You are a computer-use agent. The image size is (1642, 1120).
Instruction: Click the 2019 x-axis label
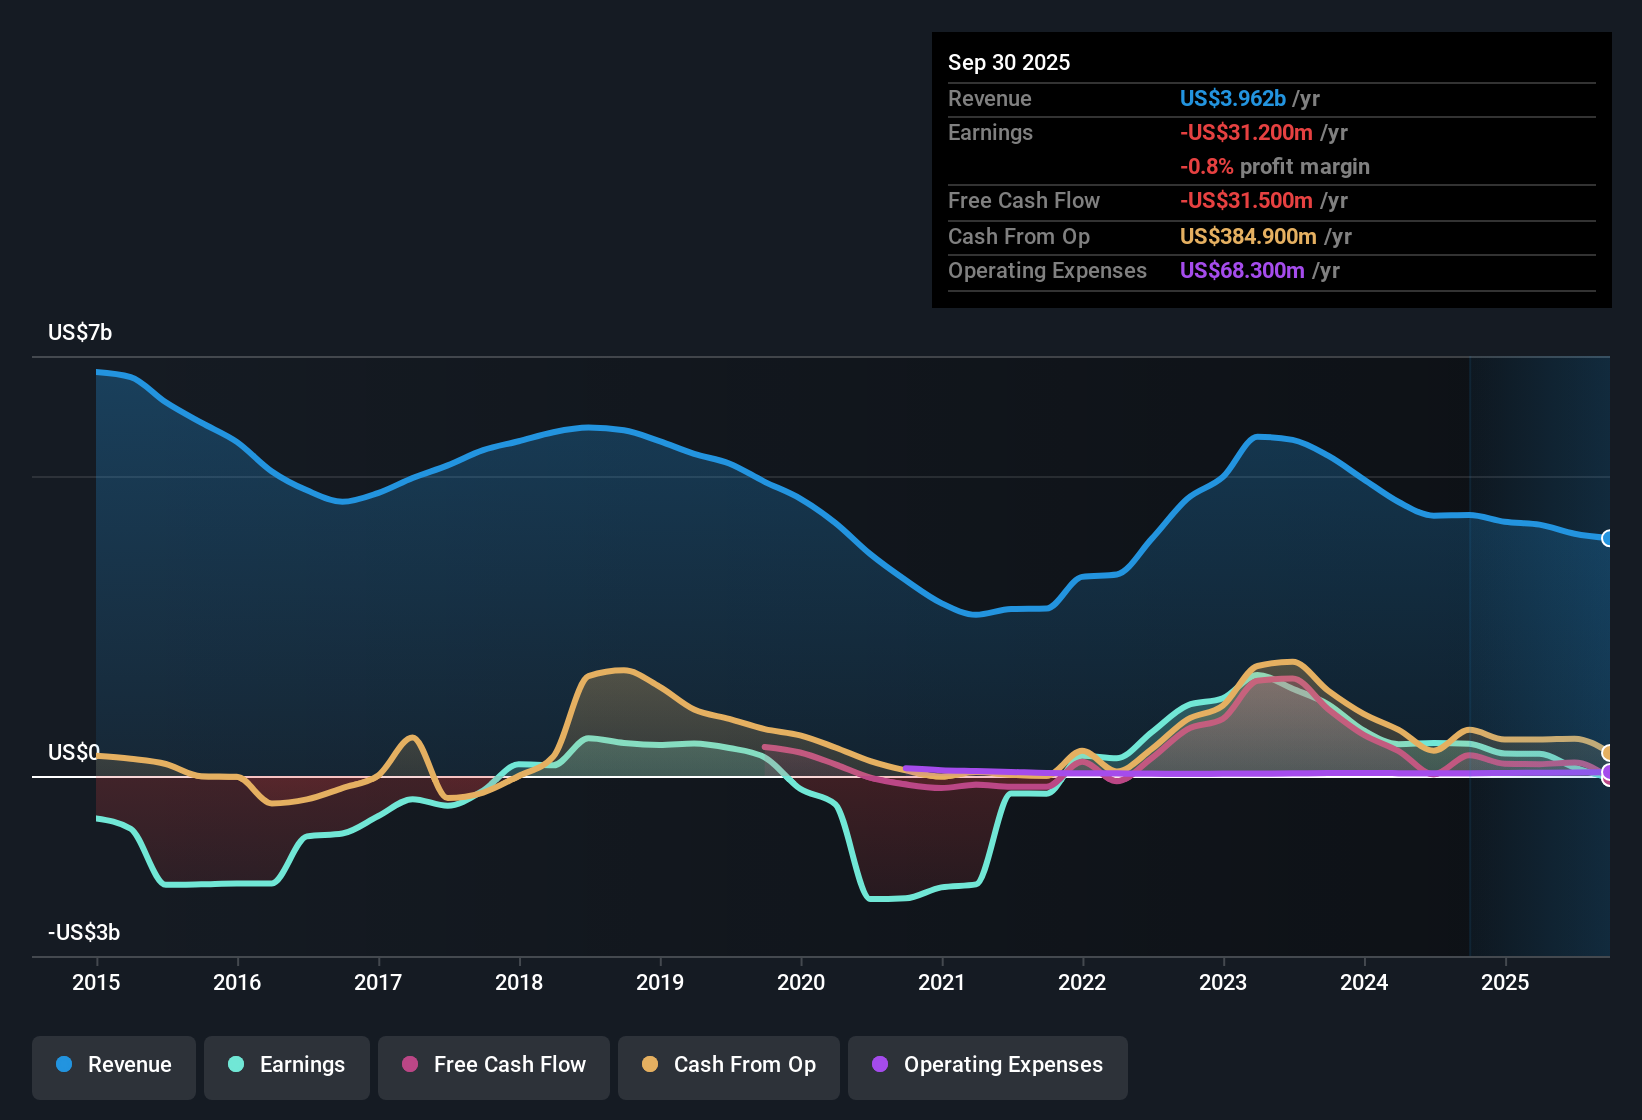click(660, 982)
